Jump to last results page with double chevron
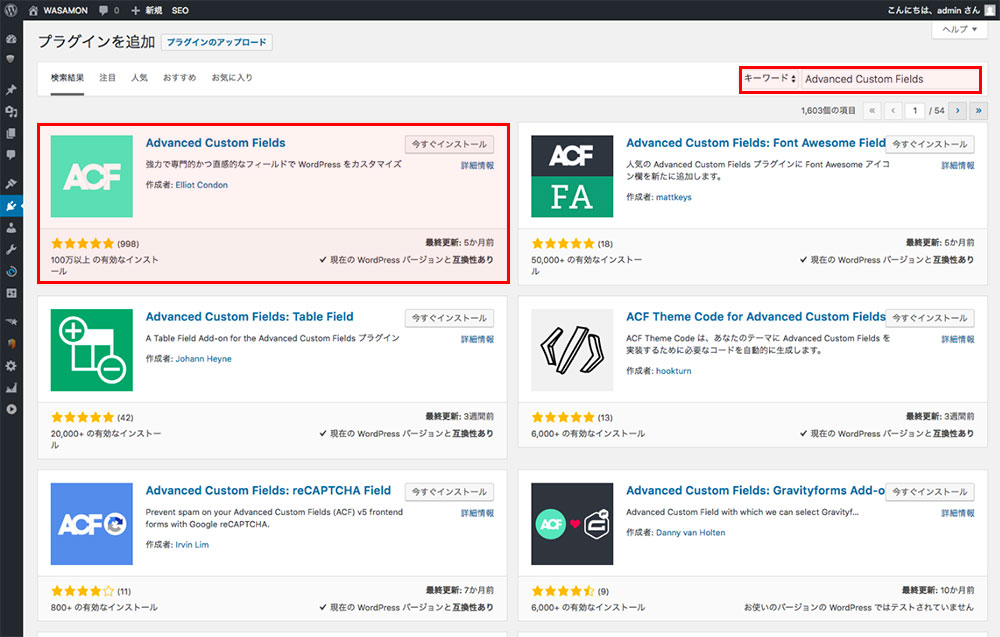The width and height of the screenshot is (1000, 637). (x=978, y=110)
